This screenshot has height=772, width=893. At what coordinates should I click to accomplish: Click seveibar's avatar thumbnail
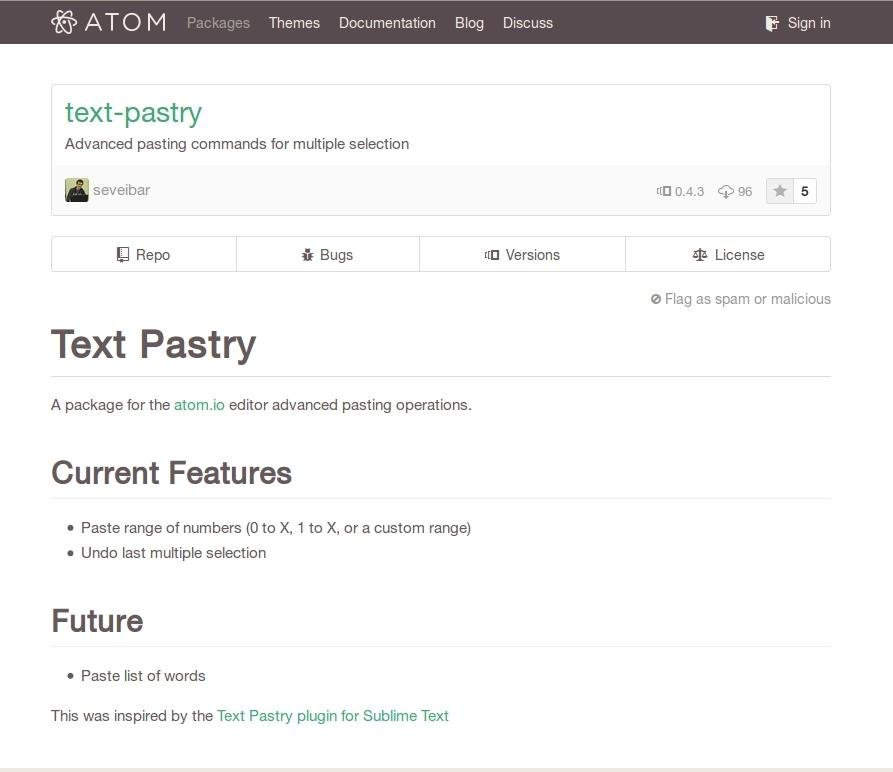tap(77, 190)
